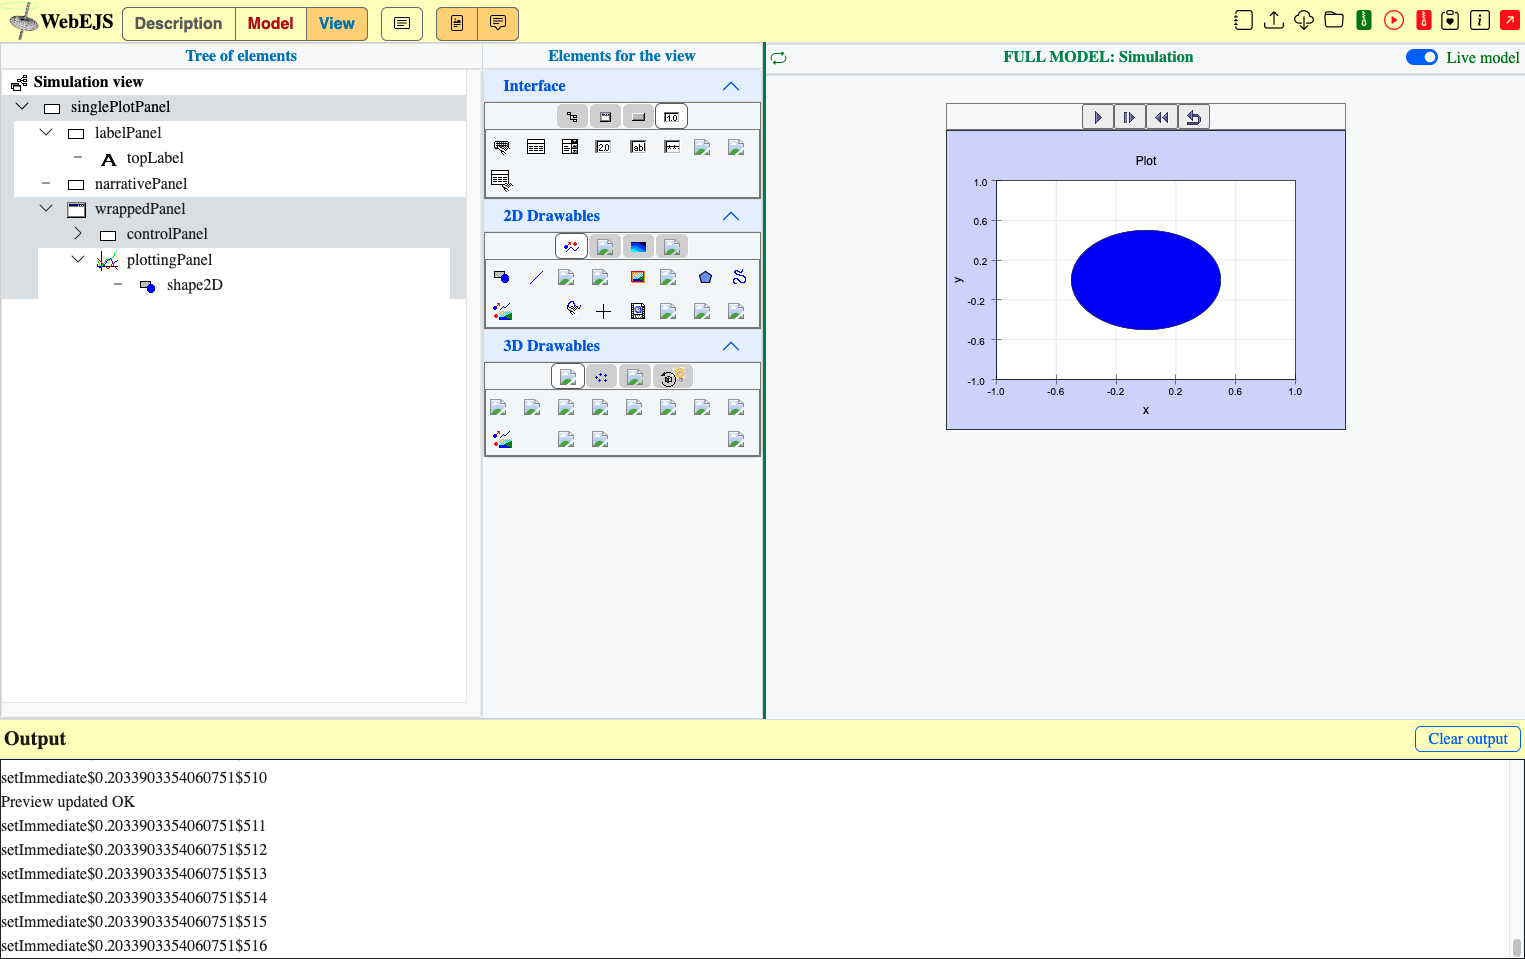
Task: Collapse the singlePlotPanel tree node
Action: point(22,106)
